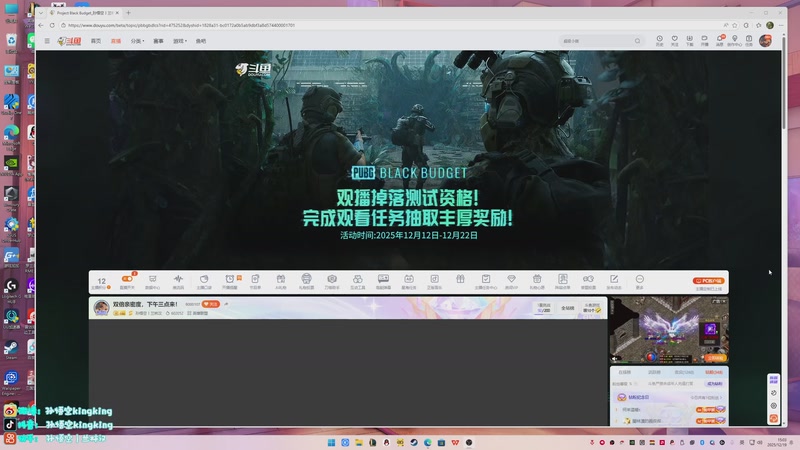Image resolution: width=800 pixels, height=450 pixels.
Task: Click the orange 关注 follow button
Action: [211, 304]
